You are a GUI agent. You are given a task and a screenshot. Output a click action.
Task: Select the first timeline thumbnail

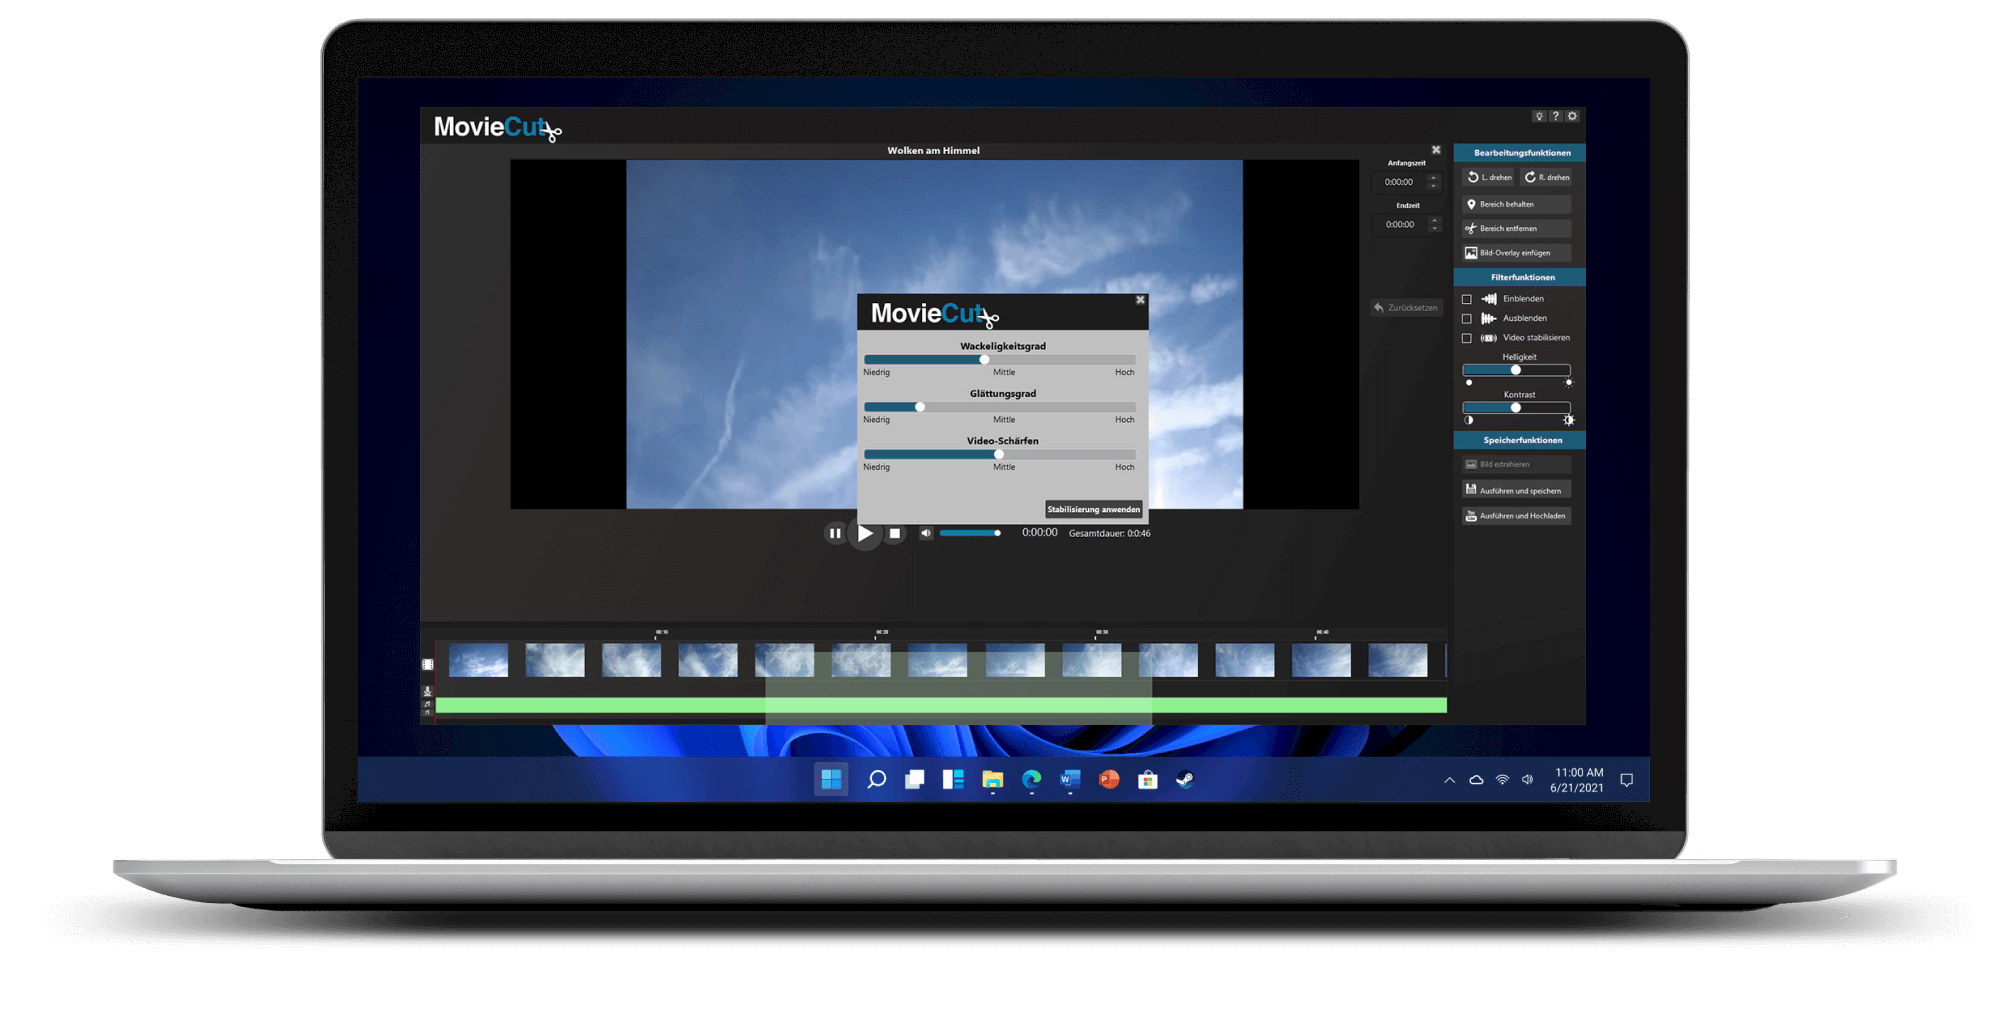point(478,660)
